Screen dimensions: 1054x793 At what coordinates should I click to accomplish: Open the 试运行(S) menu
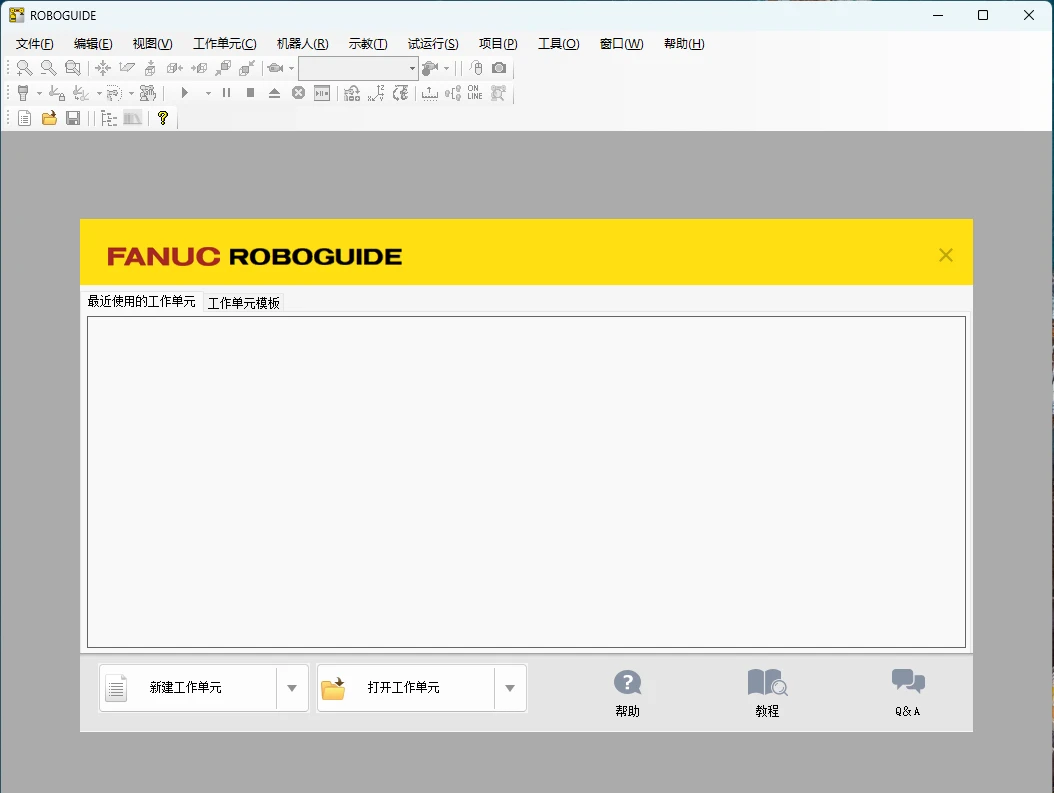click(x=431, y=44)
